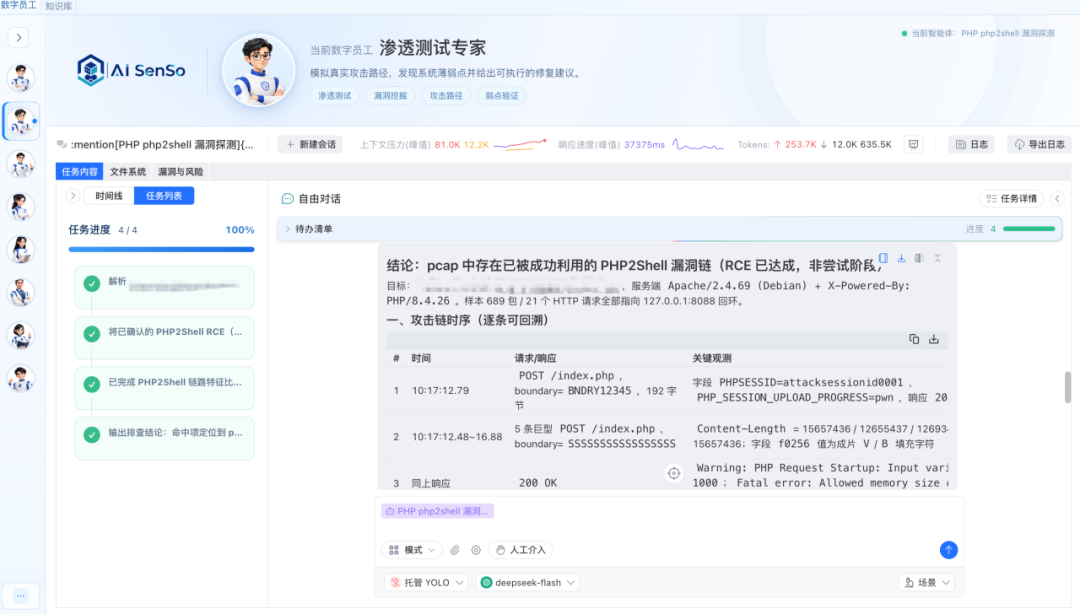Viewport: 1080px width, 614px height.
Task: Open the deepseek-flash model dropdown
Action: (528, 582)
